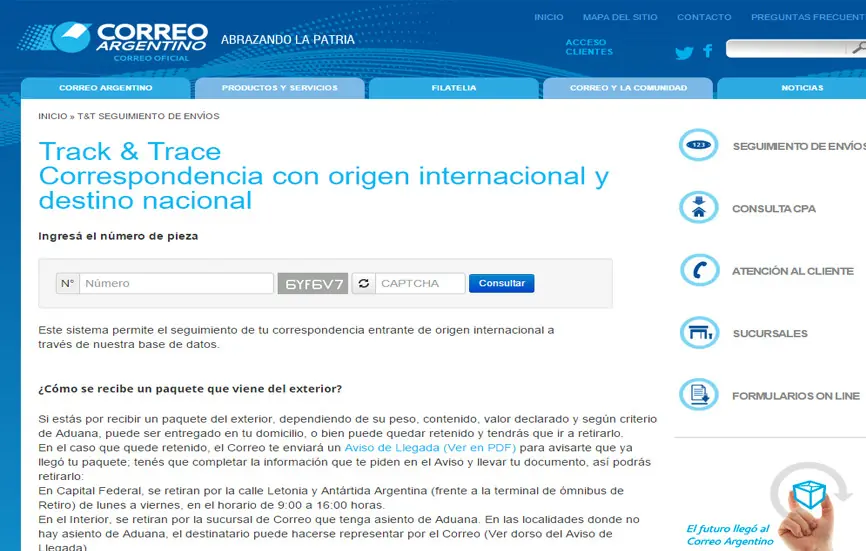Open the CONSULTA CPA sidebar link
This screenshot has width=866, height=551.
click(x=774, y=209)
